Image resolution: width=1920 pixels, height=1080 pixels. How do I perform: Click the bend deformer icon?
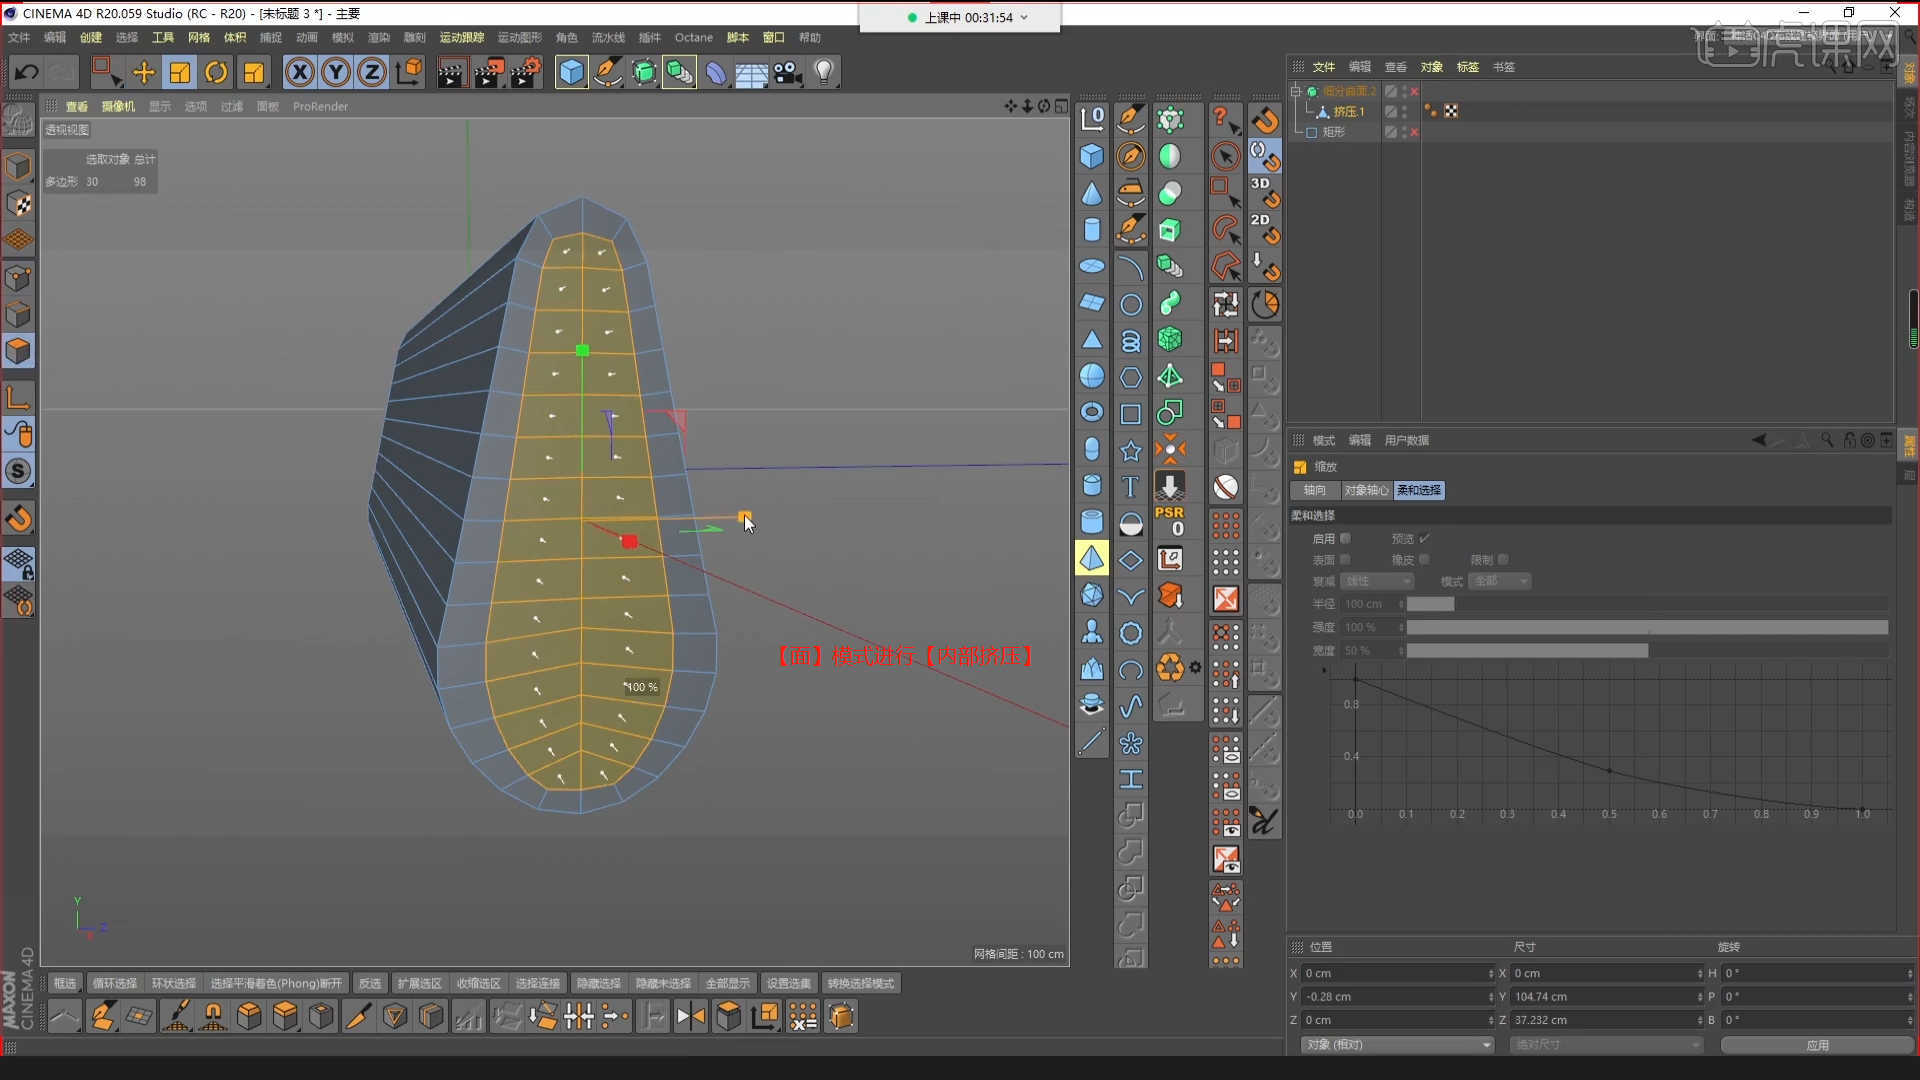(716, 72)
